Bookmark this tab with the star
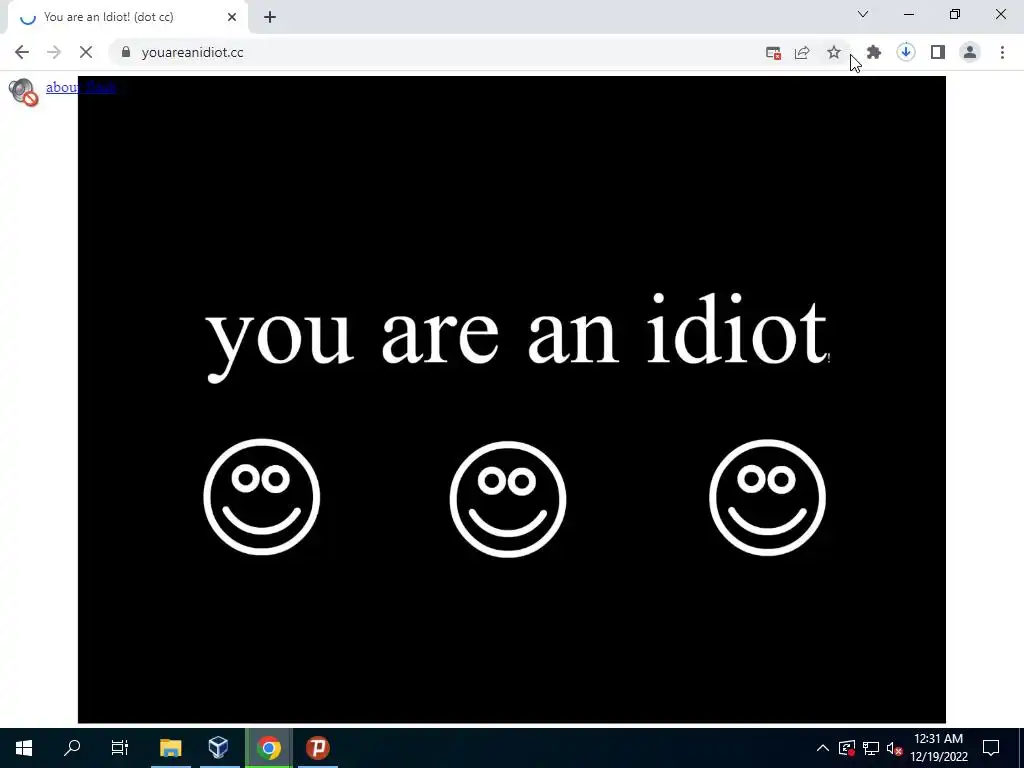The image size is (1024, 768). [833, 52]
